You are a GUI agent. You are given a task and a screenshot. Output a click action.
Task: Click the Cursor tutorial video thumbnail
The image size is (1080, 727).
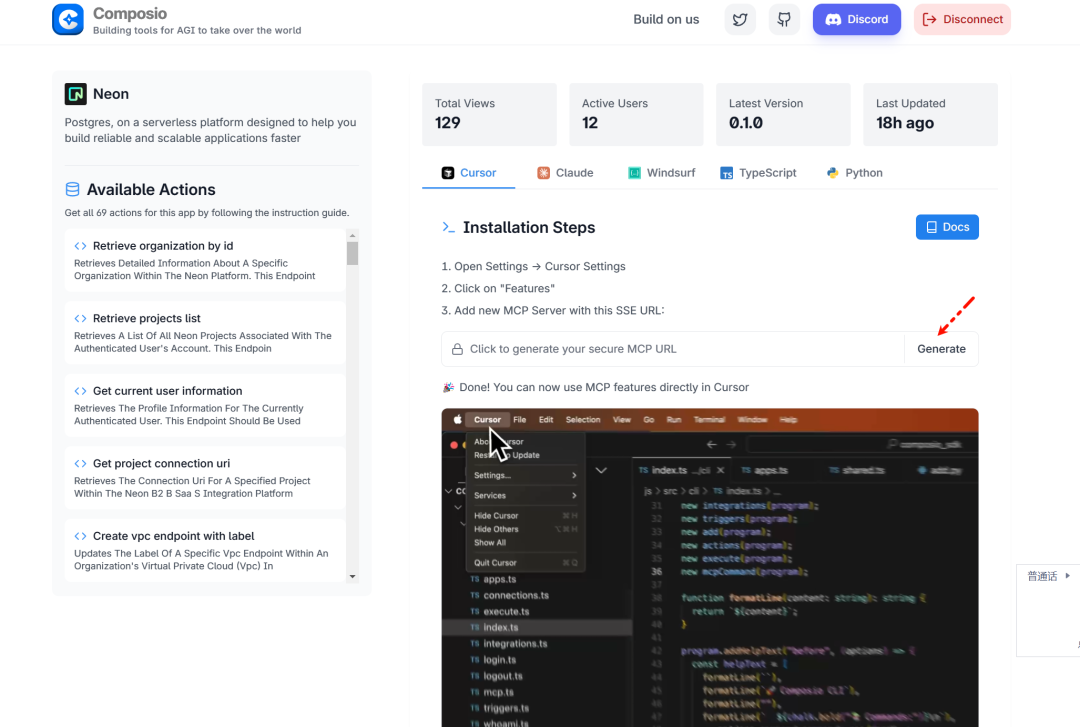click(x=710, y=568)
